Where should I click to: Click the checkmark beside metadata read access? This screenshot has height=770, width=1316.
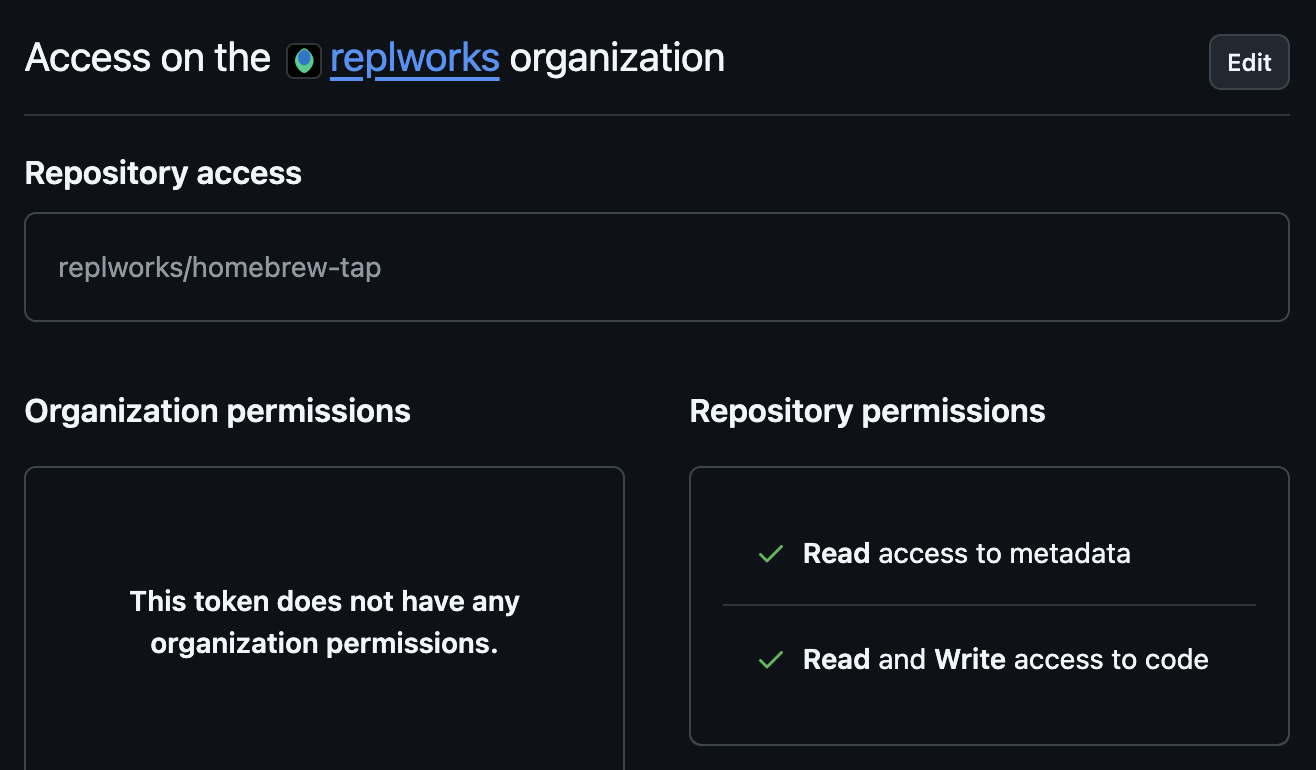[x=770, y=554]
